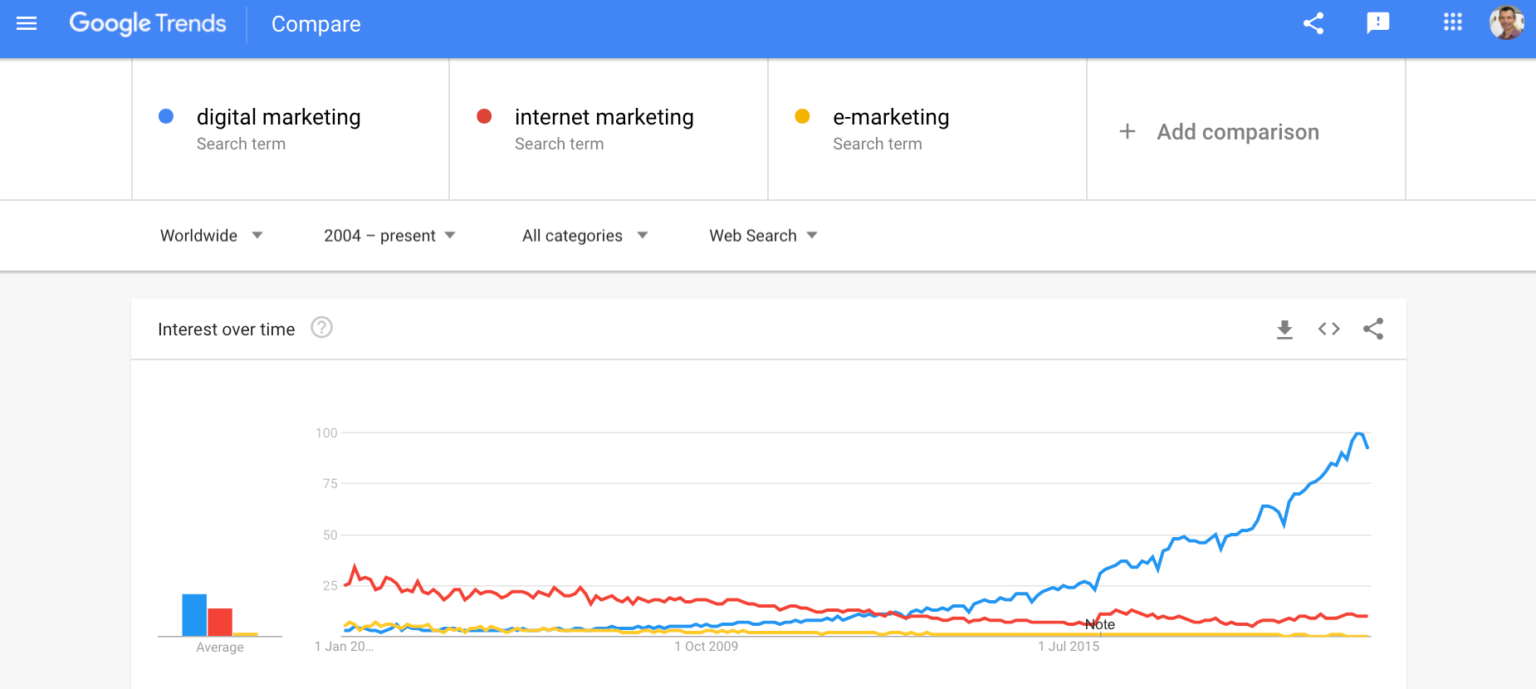This screenshot has height=689, width=1536.
Task: Click the yellow e-marketing color dot
Action: (x=802, y=116)
